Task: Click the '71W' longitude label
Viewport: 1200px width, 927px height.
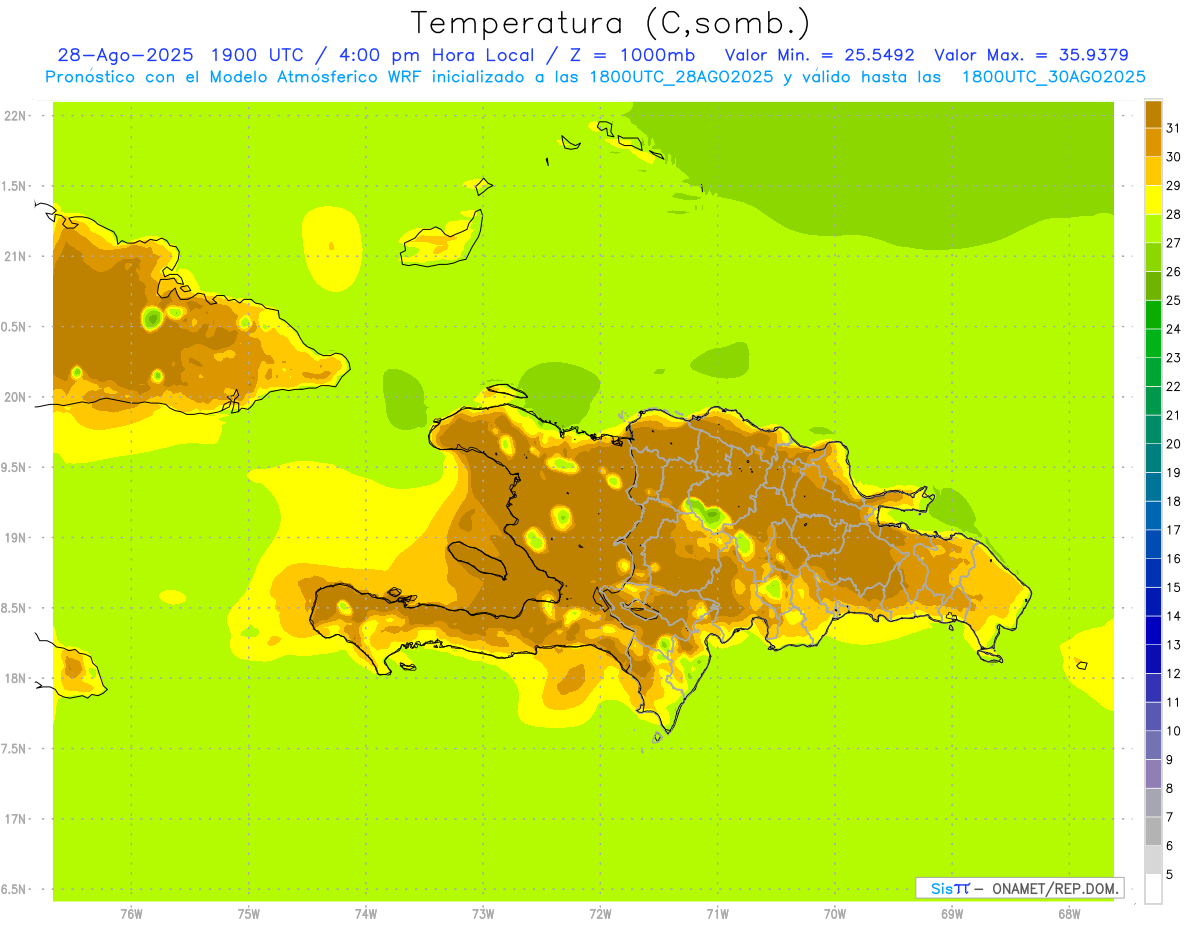Action: coord(717,913)
